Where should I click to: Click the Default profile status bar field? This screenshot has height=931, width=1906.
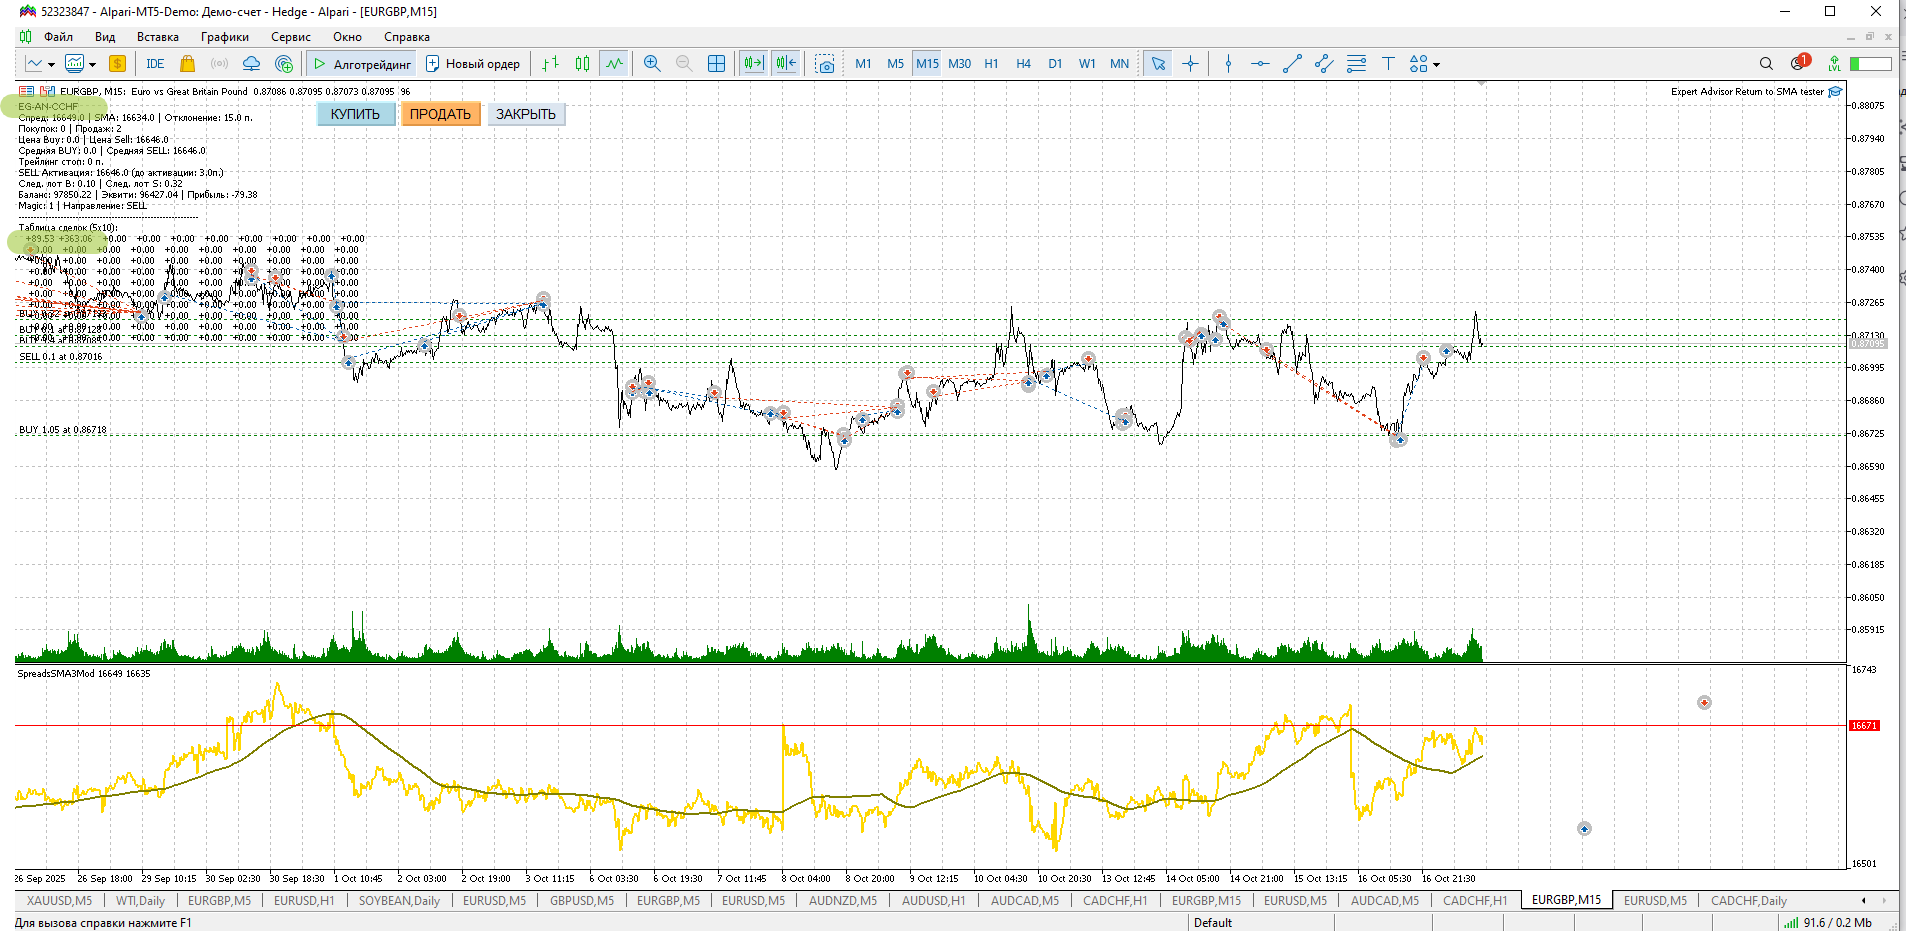[x=1212, y=923]
